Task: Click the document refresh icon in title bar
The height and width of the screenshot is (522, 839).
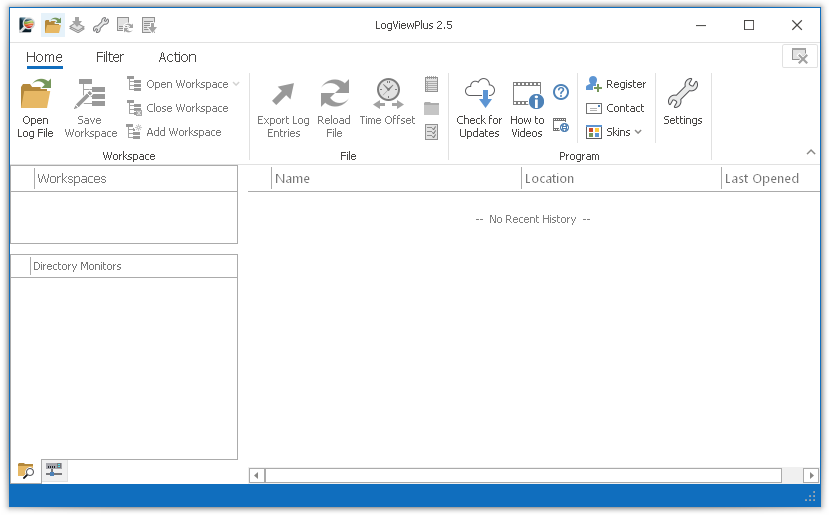Action: pos(125,25)
